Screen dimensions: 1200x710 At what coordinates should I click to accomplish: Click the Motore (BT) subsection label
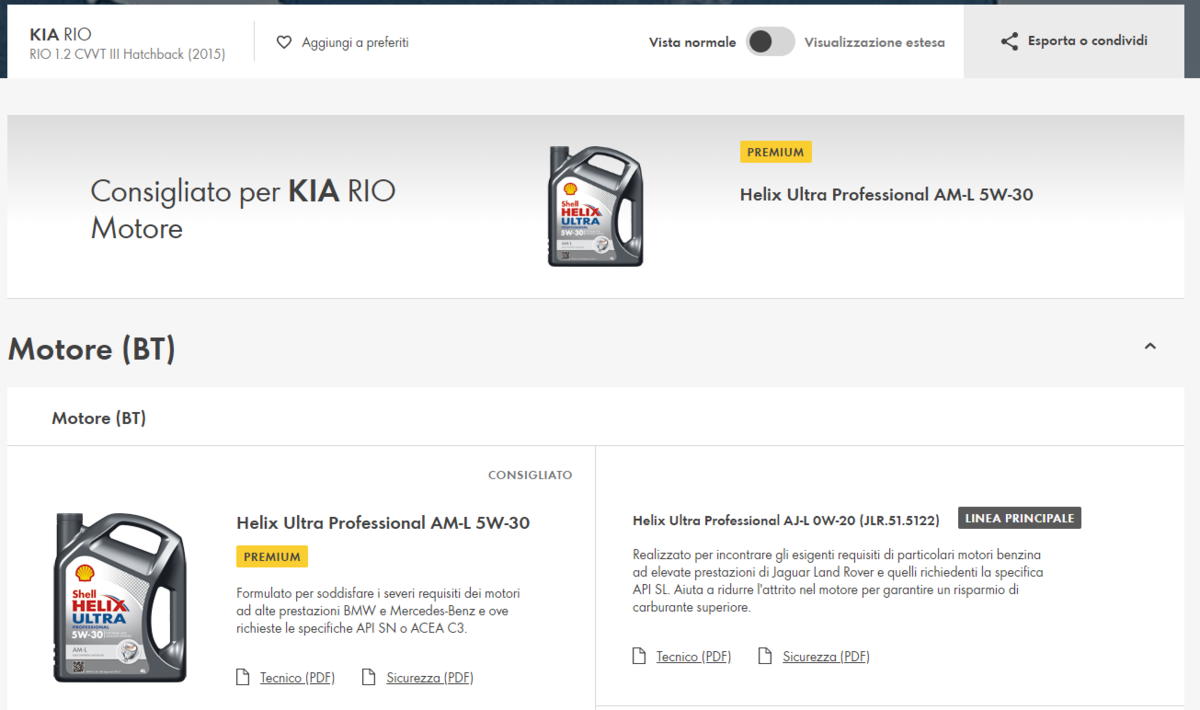99,418
